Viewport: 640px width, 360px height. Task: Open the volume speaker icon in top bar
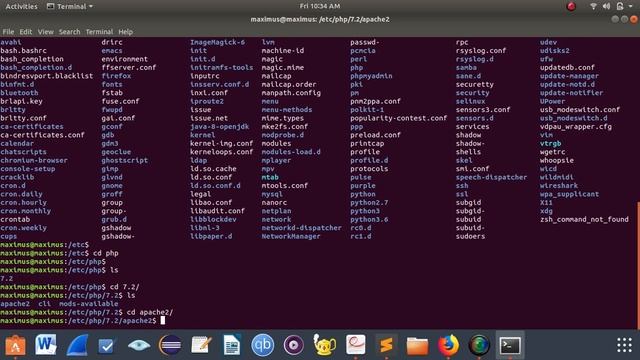606,6
